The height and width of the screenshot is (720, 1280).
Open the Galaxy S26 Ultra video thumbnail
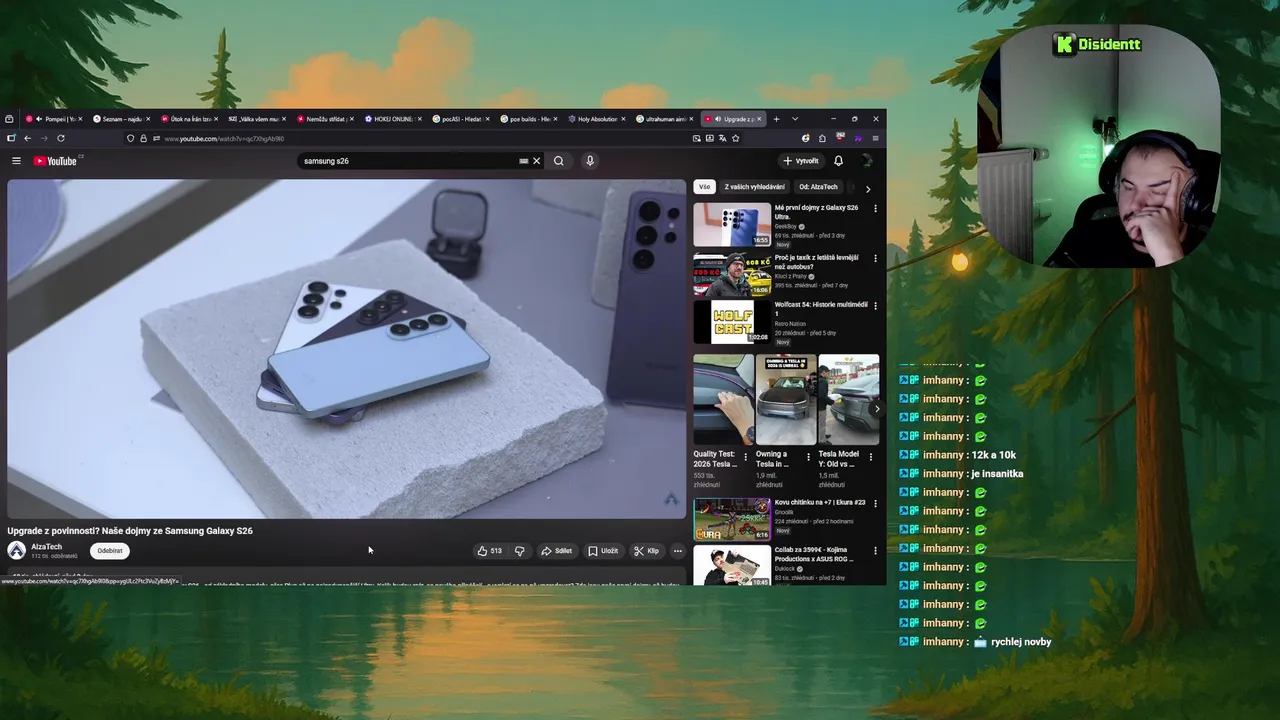click(x=732, y=225)
